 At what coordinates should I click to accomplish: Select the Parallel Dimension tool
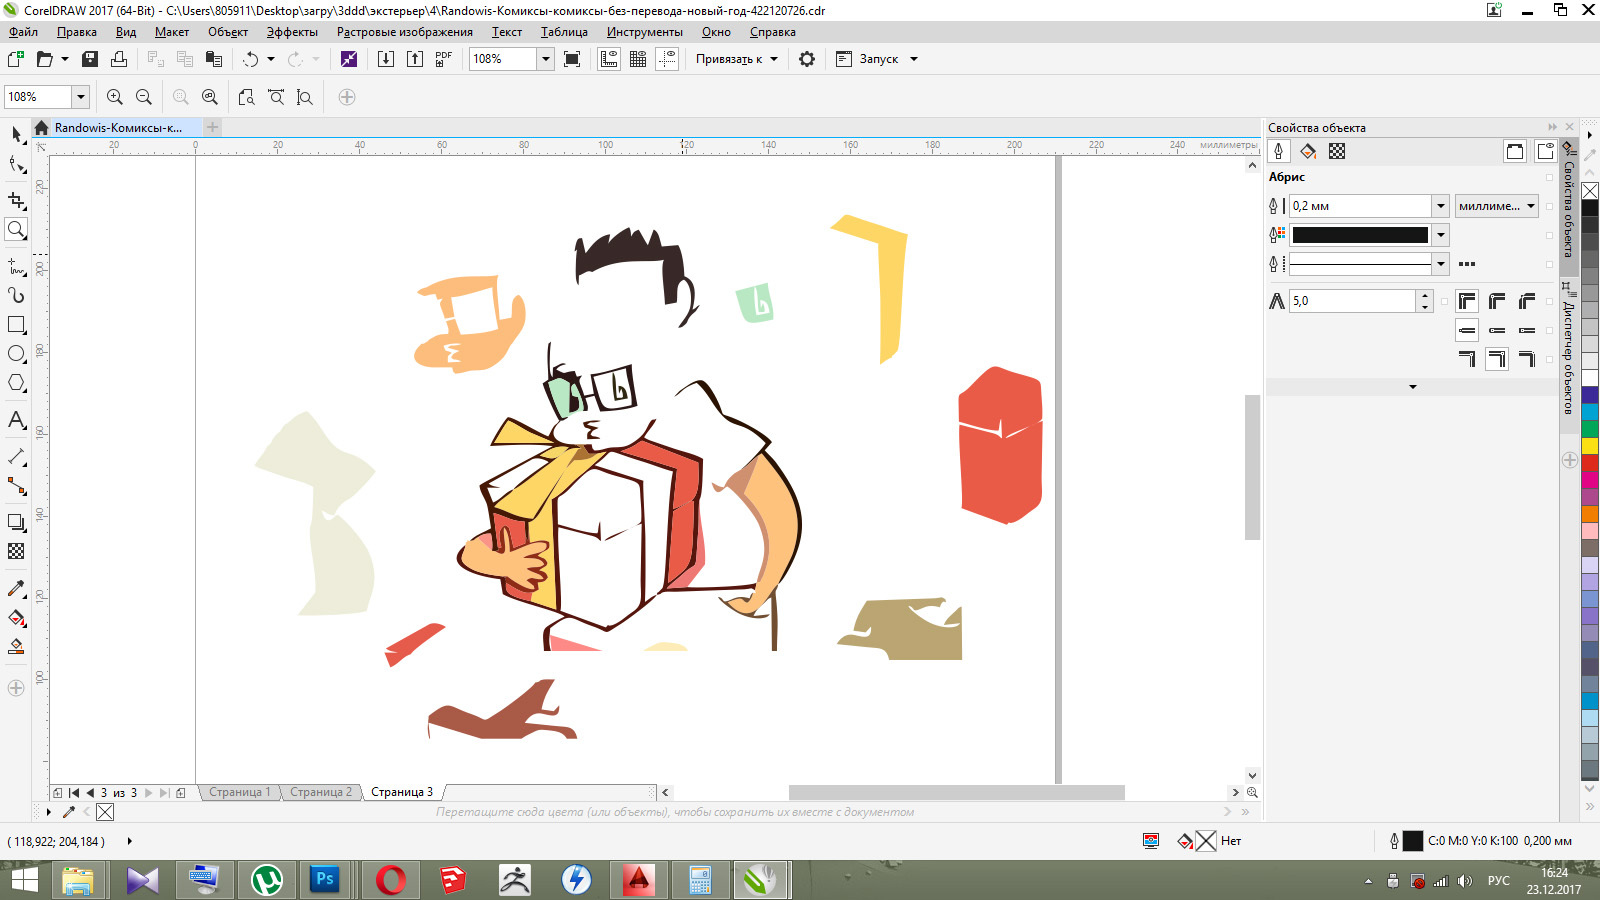pyautogui.click(x=16, y=457)
